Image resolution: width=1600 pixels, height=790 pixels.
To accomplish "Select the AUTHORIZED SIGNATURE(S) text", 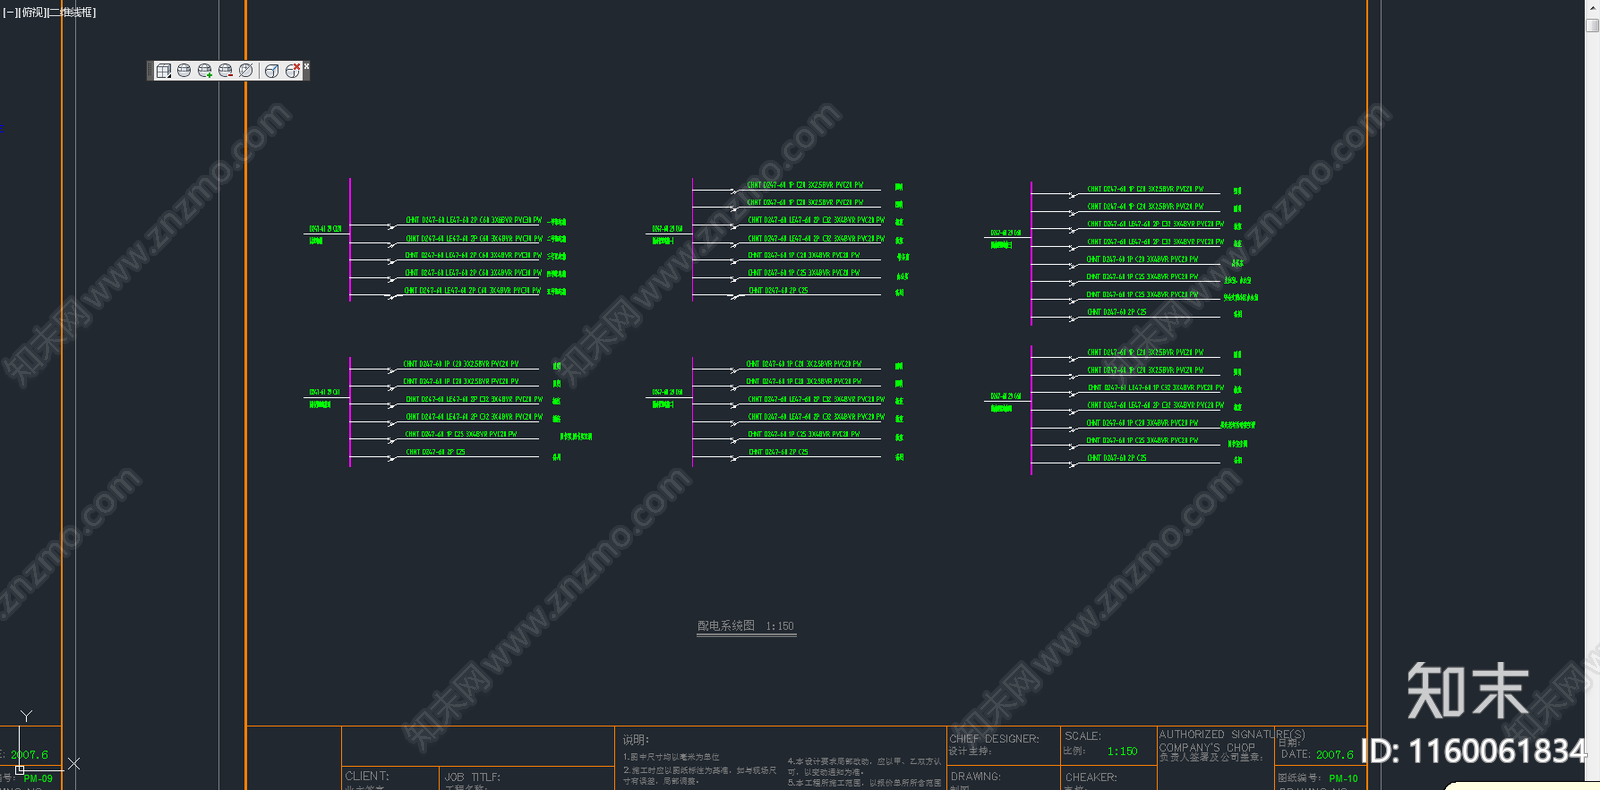I will coord(1231,735).
